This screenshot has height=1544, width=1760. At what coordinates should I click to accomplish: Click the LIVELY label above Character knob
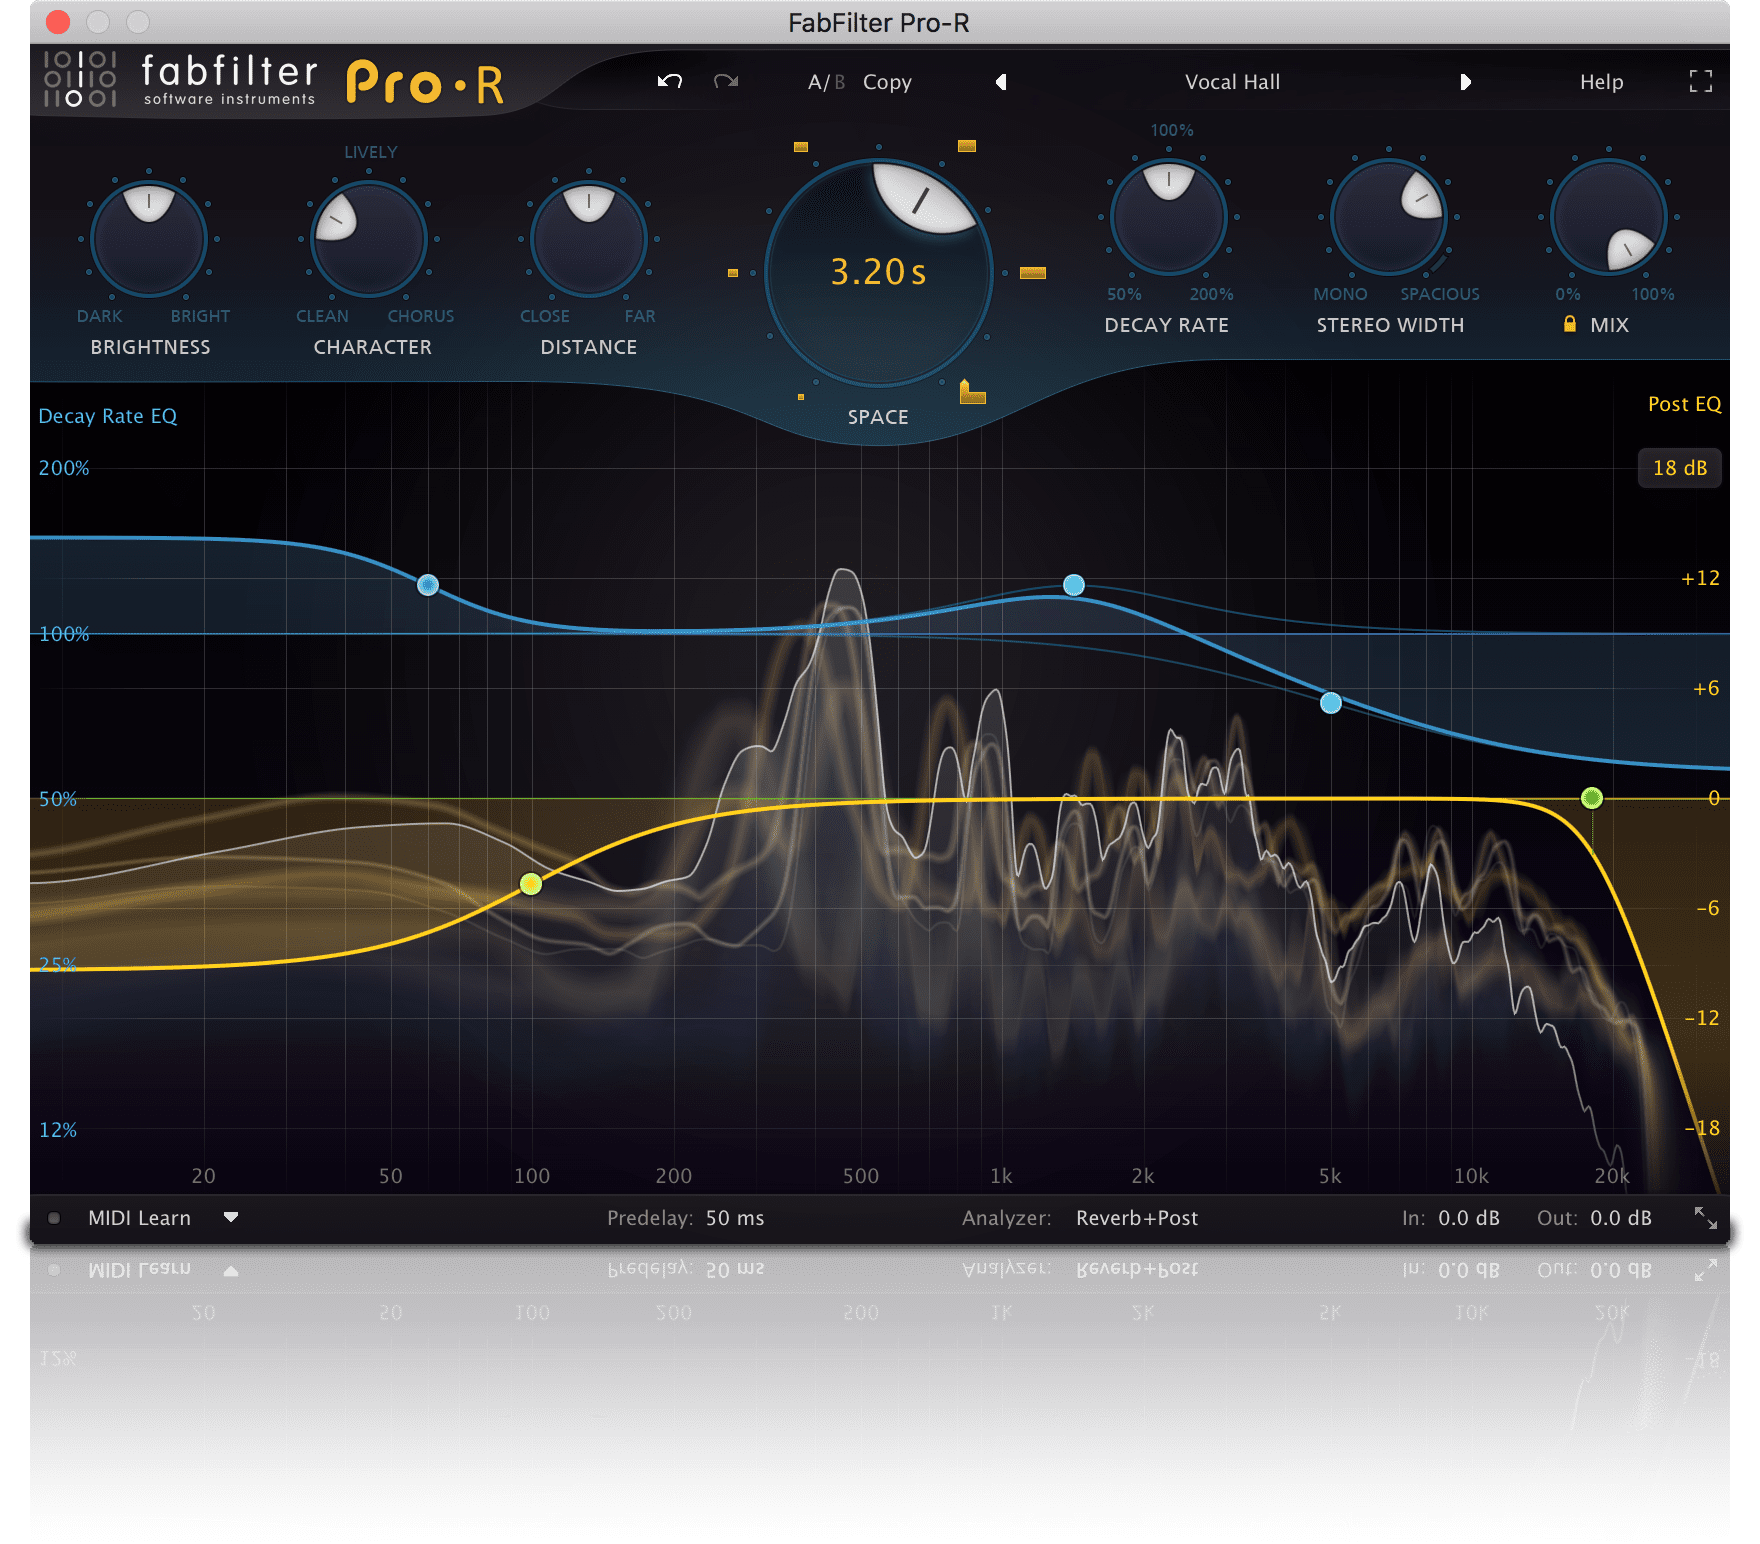click(371, 152)
